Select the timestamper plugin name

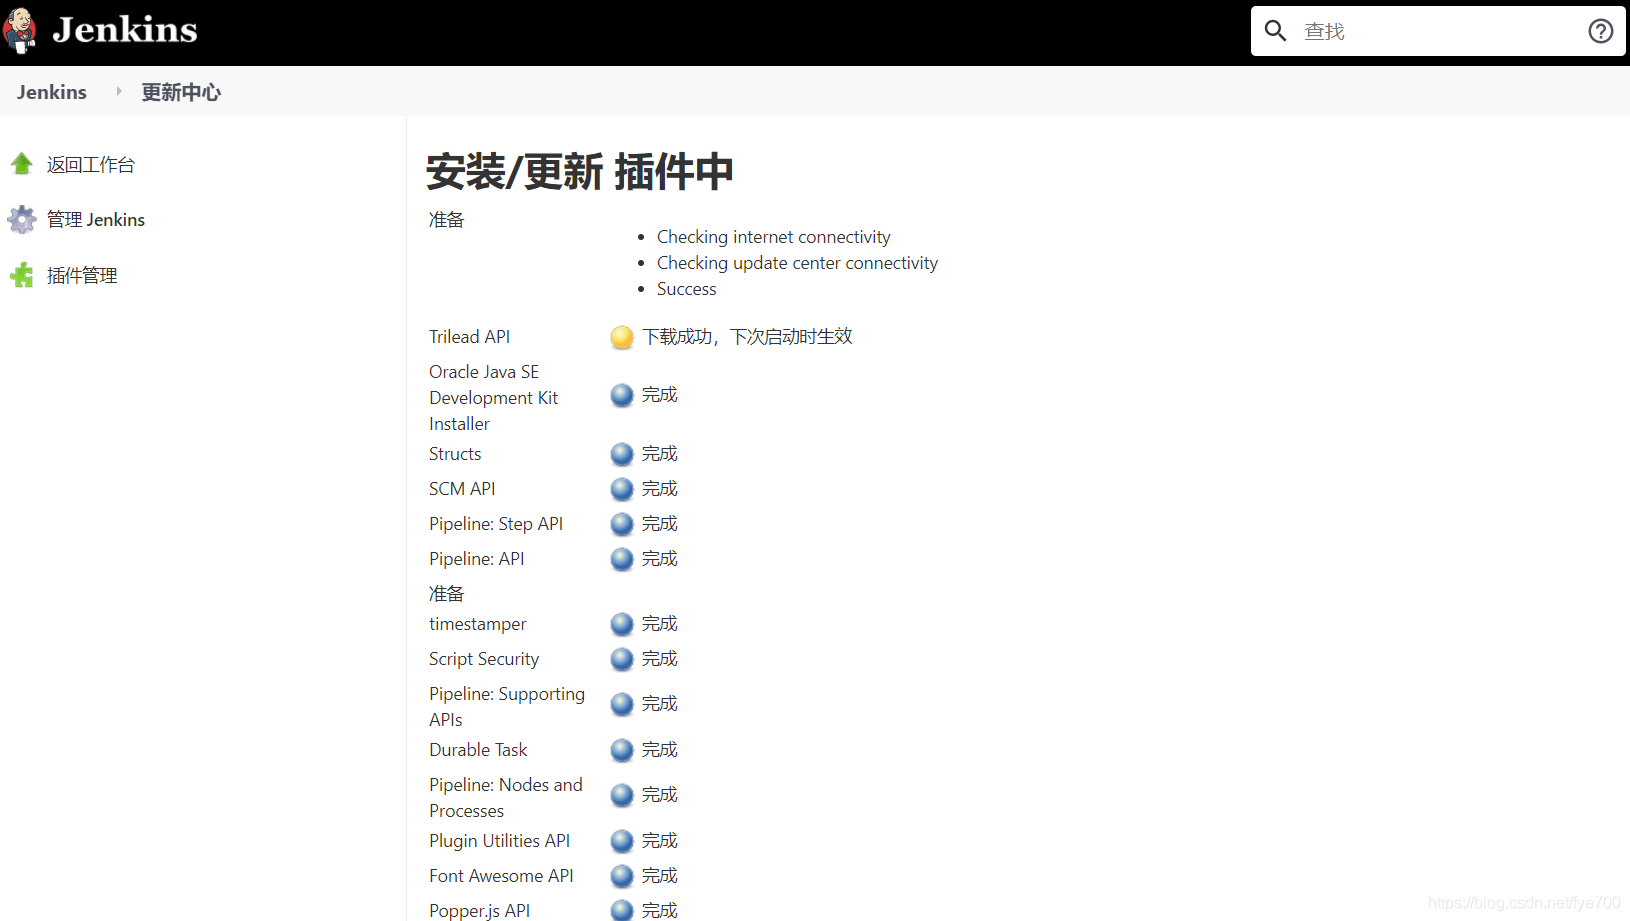point(477,624)
